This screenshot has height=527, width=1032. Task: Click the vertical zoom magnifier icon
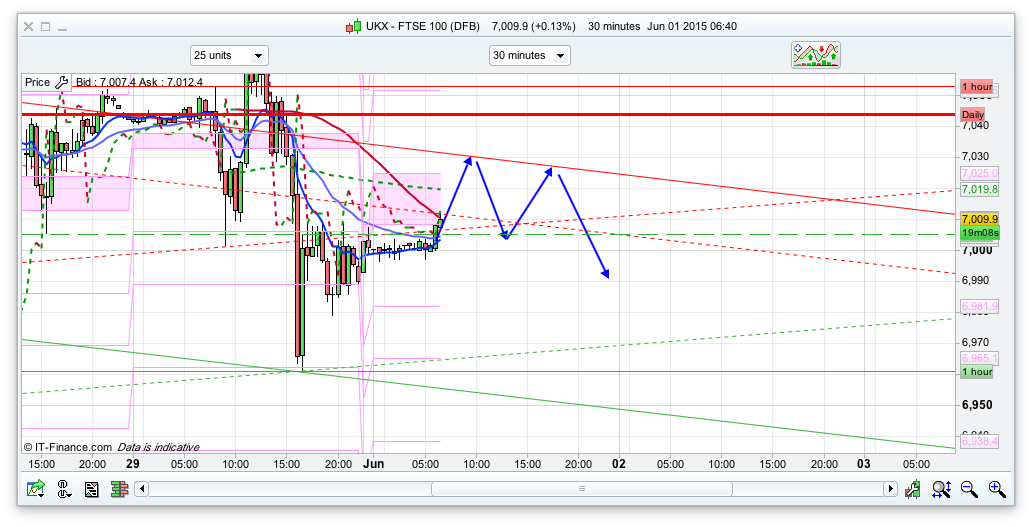click(941, 489)
